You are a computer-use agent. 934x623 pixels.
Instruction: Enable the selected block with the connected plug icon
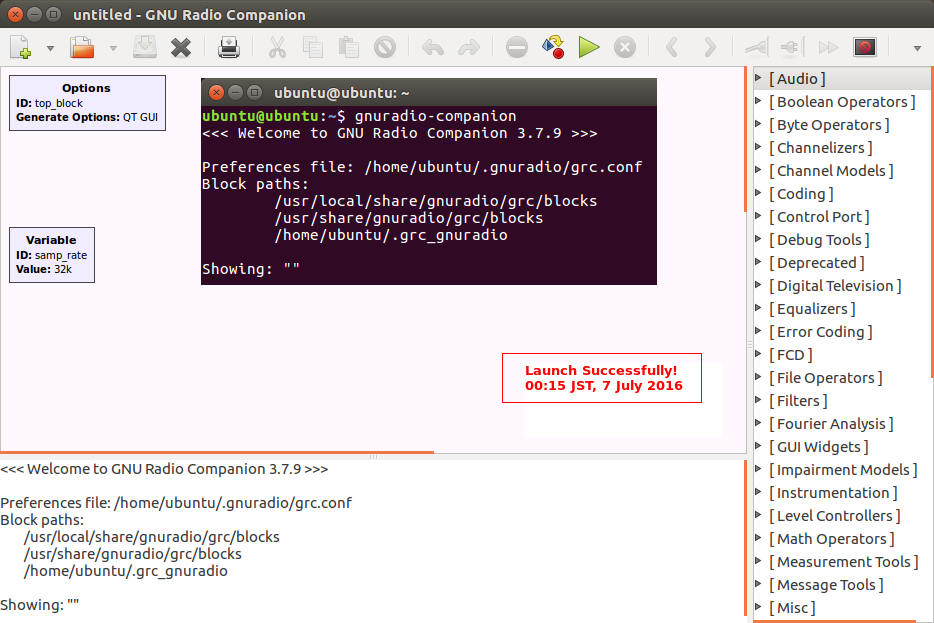pos(757,47)
